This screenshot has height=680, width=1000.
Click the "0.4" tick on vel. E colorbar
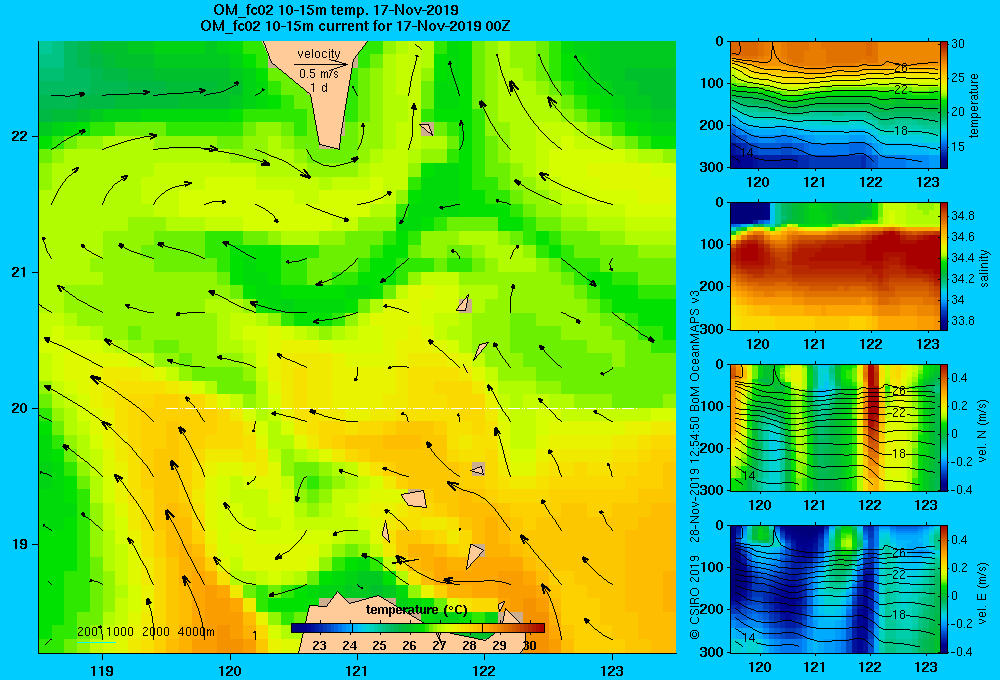(x=959, y=540)
